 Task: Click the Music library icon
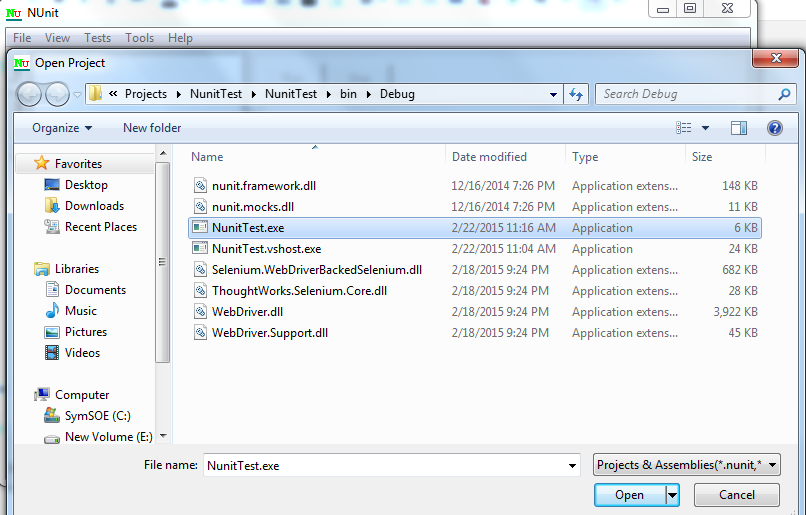pos(52,310)
